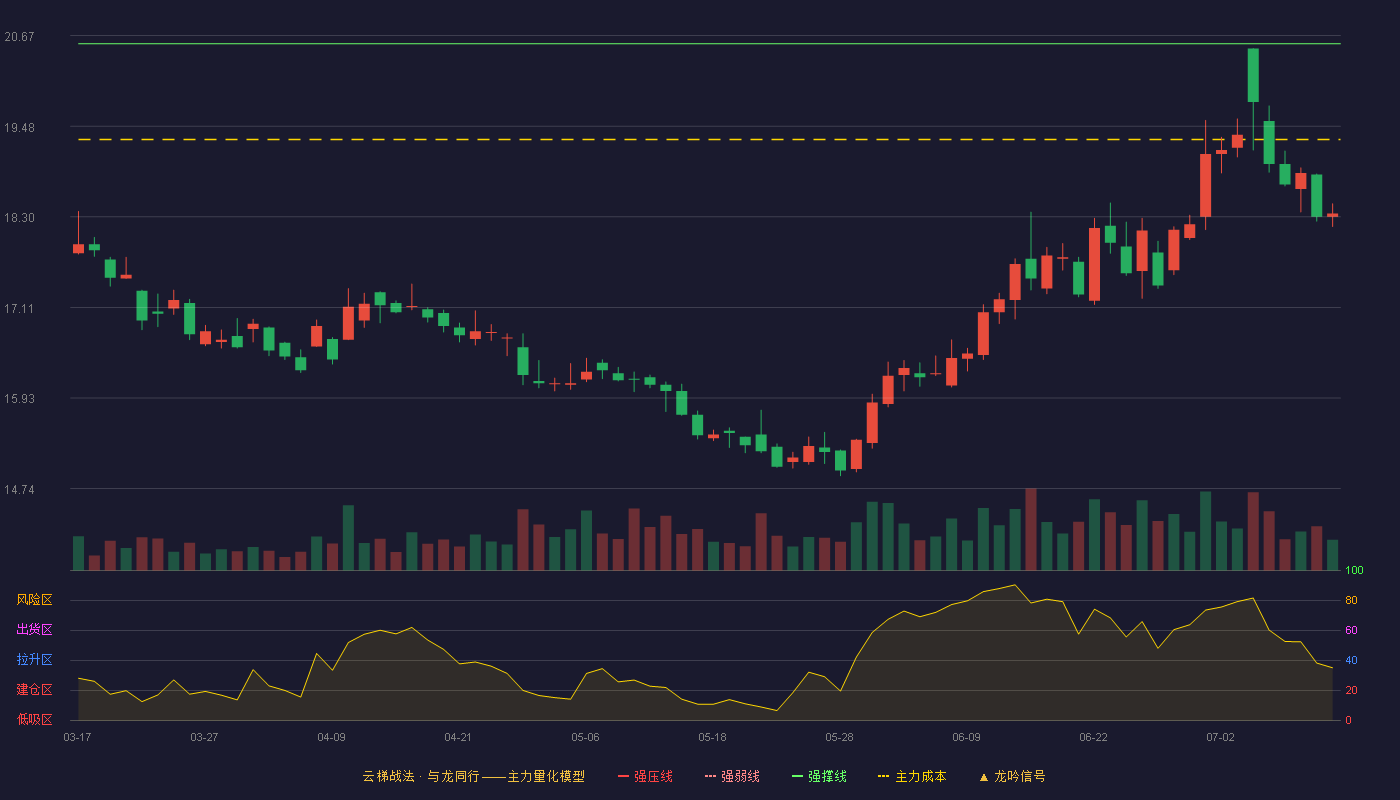Screen dimensions: 1400x800
Task: Click the 03-27 date label
Action: click(204, 737)
